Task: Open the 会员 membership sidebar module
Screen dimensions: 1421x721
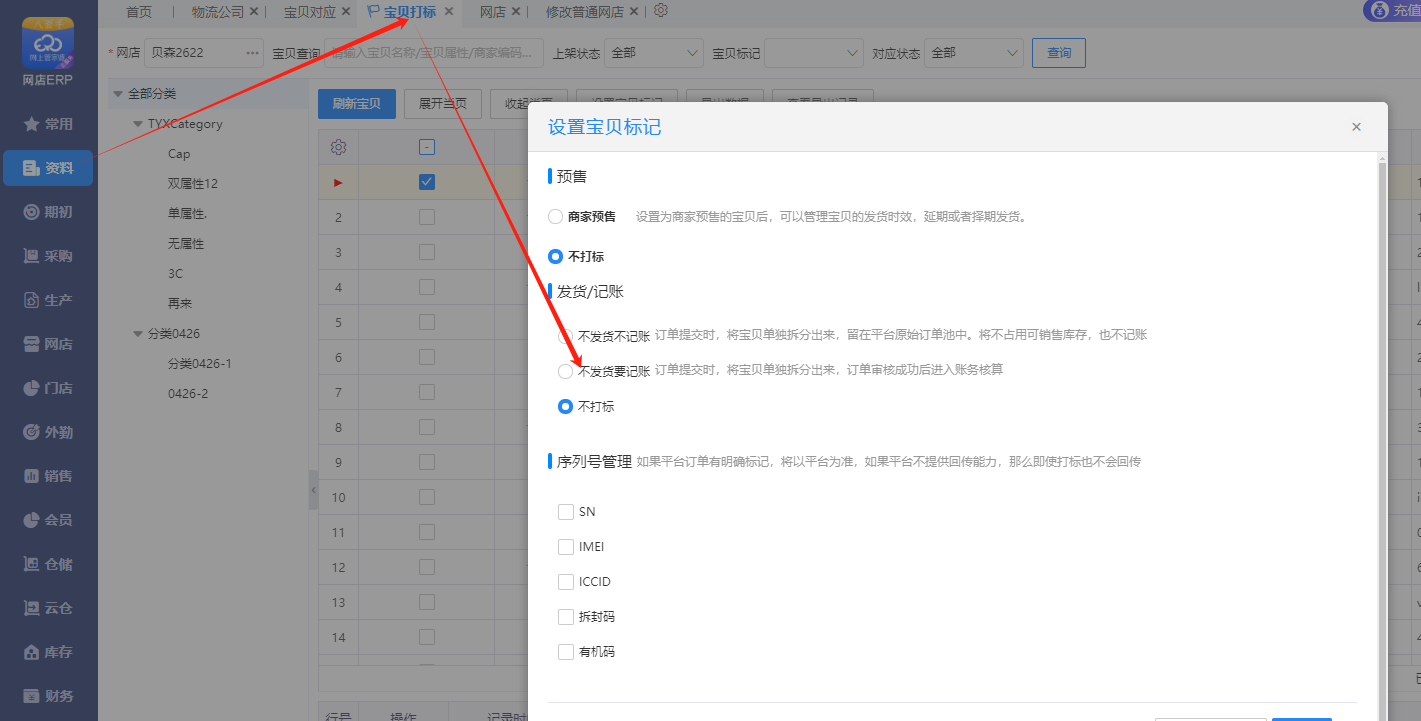Action: pos(48,520)
